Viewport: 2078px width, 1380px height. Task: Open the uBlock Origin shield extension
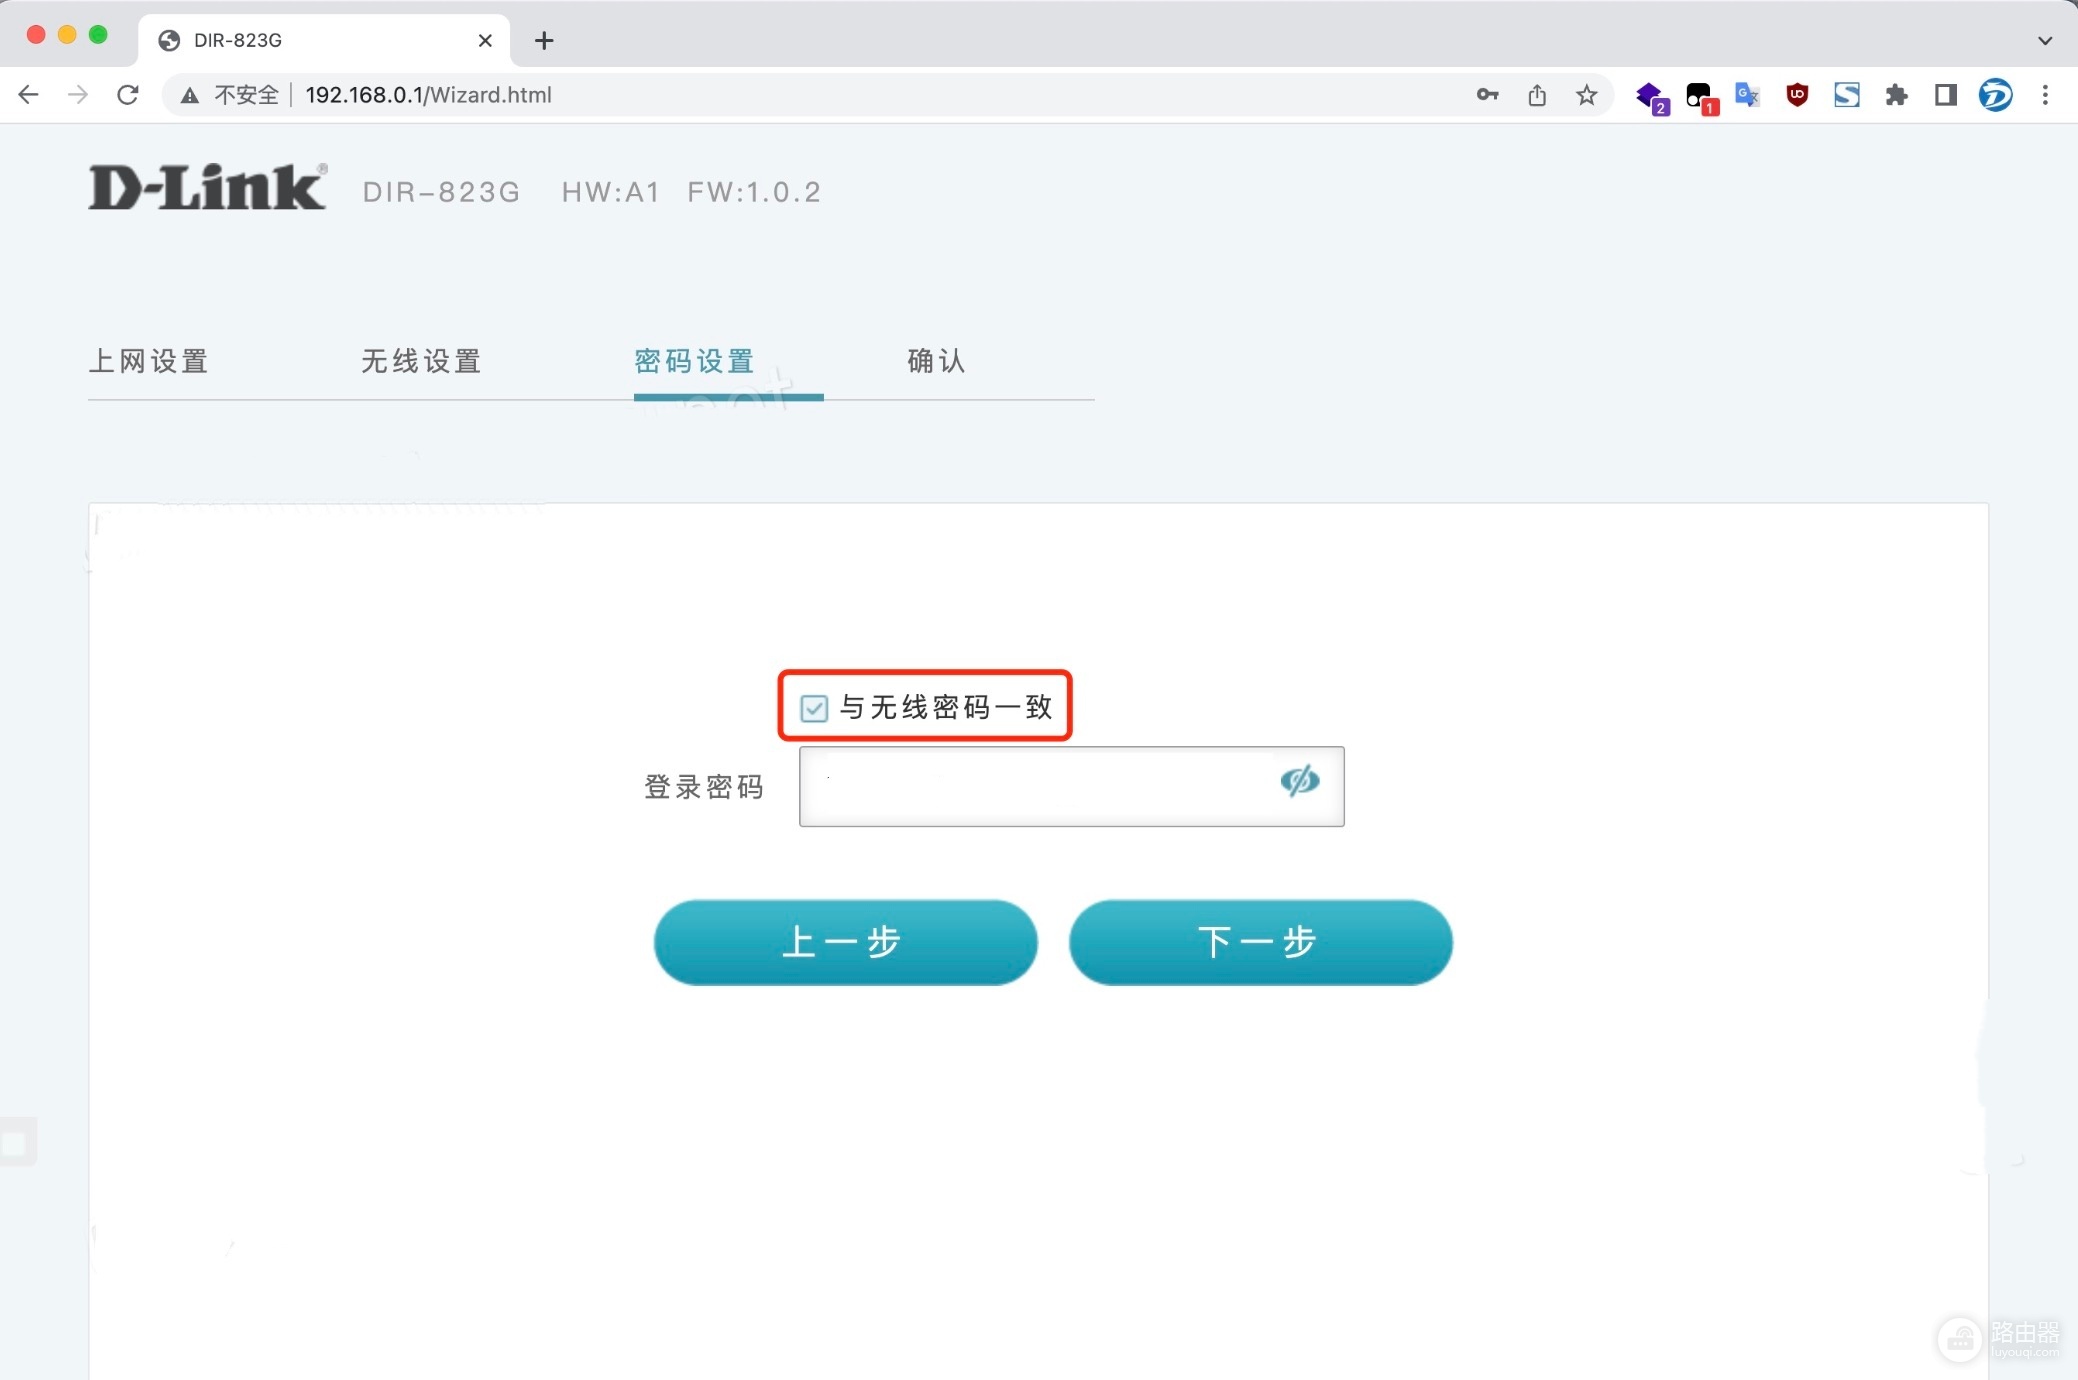pyautogui.click(x=1797, y=95)
